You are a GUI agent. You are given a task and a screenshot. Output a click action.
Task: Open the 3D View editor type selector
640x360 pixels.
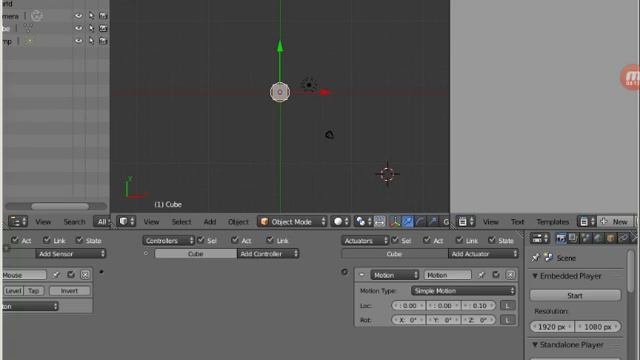[126, 222]
